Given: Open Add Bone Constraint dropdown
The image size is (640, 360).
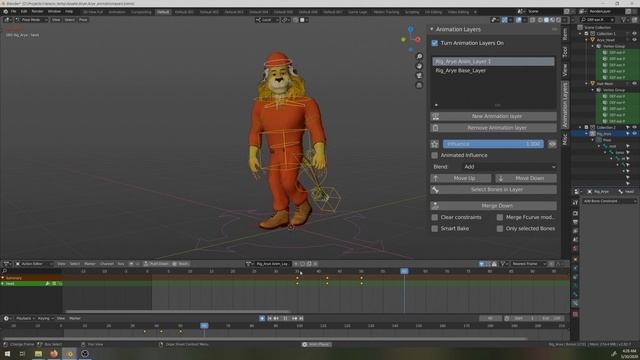Looking at the screenshot, I should [609, 201].
